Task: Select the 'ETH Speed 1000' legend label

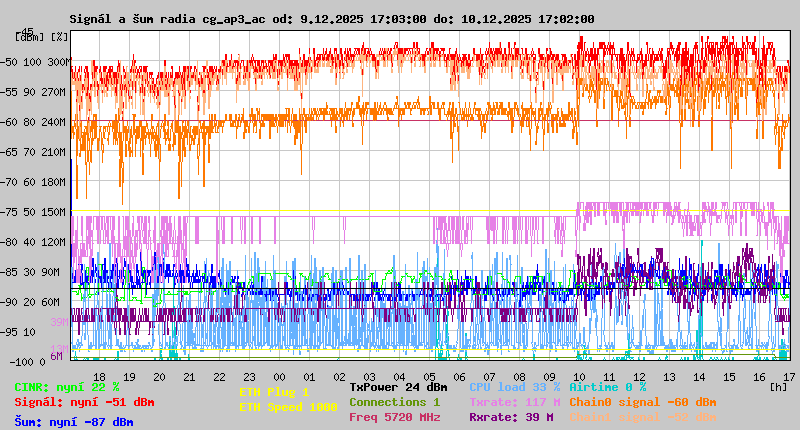Action: click(x=288, y=407)
